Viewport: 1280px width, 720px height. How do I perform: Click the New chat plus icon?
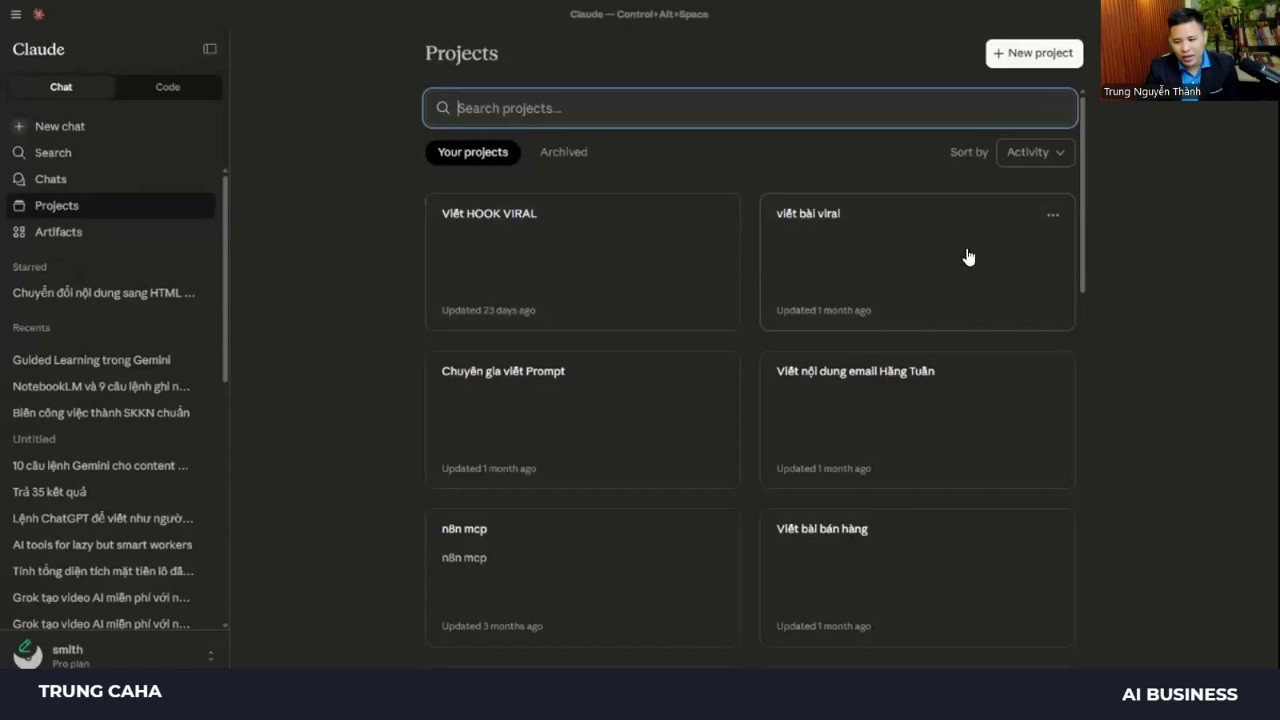pyautogui.click(x=19, y=126)
